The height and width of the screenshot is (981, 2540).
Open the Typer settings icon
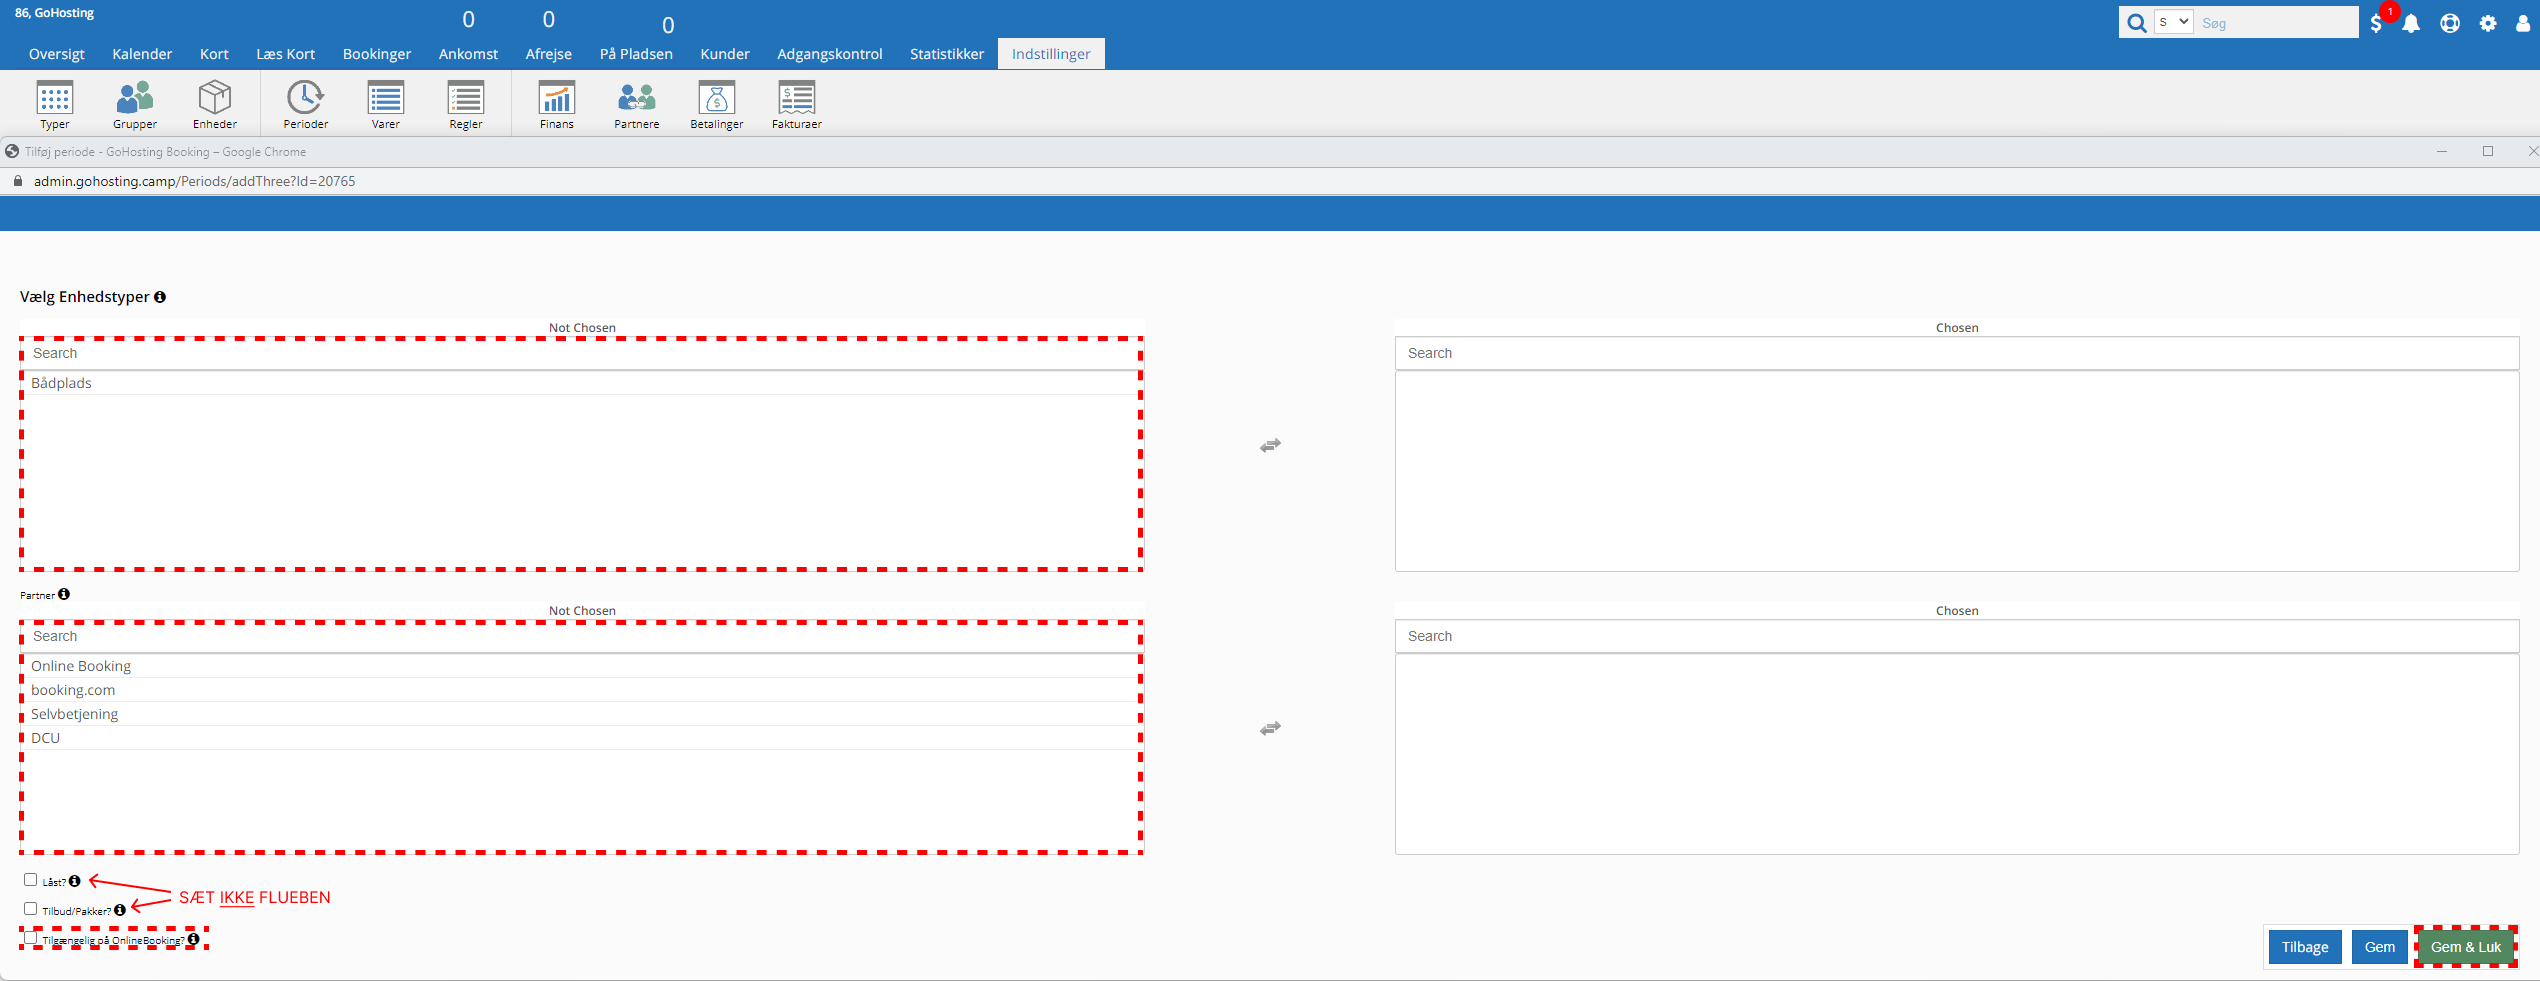click(55, 99)
